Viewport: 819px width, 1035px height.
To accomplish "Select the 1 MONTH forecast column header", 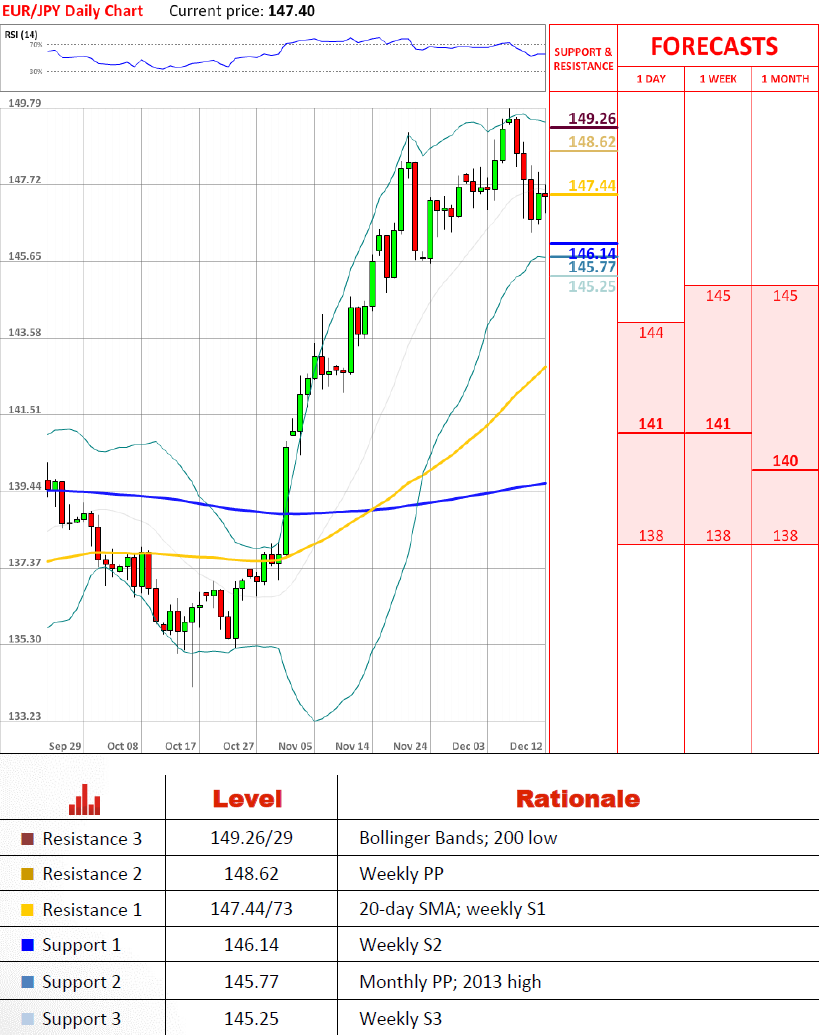I will (785, 79).
